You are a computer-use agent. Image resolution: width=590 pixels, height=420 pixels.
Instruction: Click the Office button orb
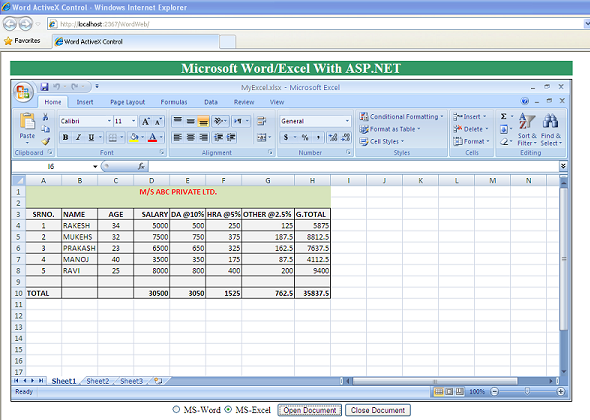23,92
